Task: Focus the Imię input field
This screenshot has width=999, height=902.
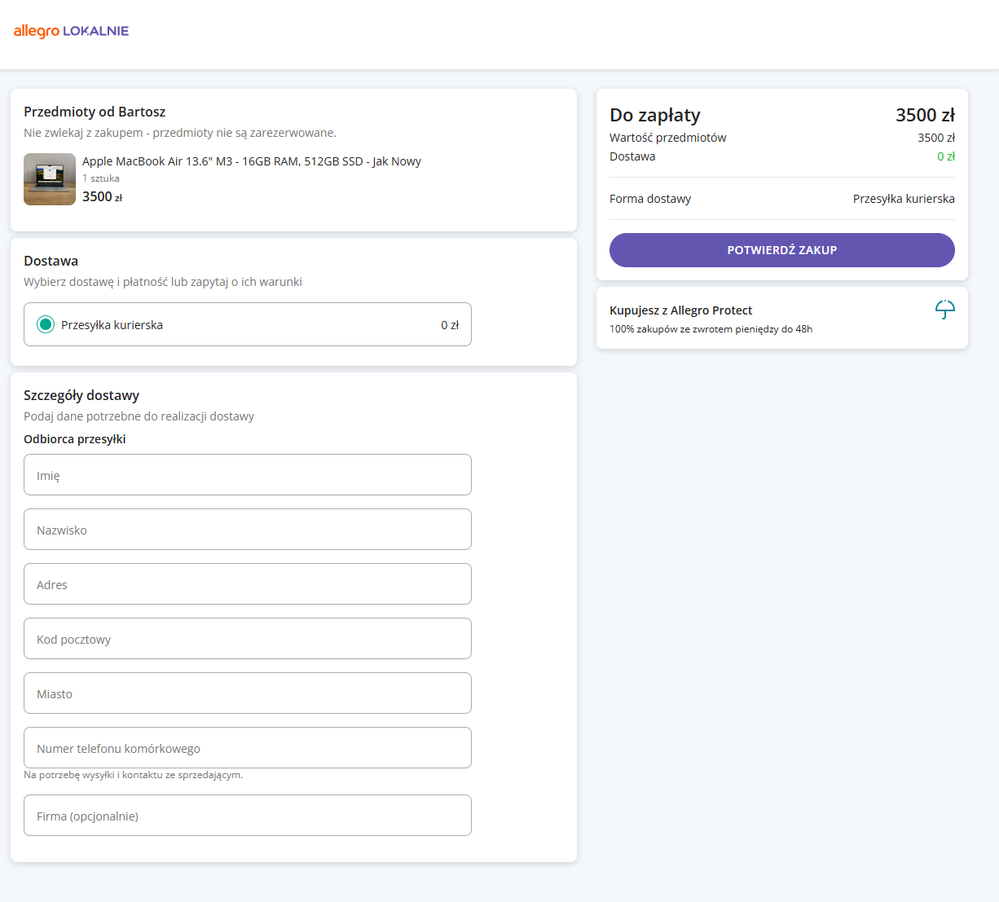Action: pos(247,475)
